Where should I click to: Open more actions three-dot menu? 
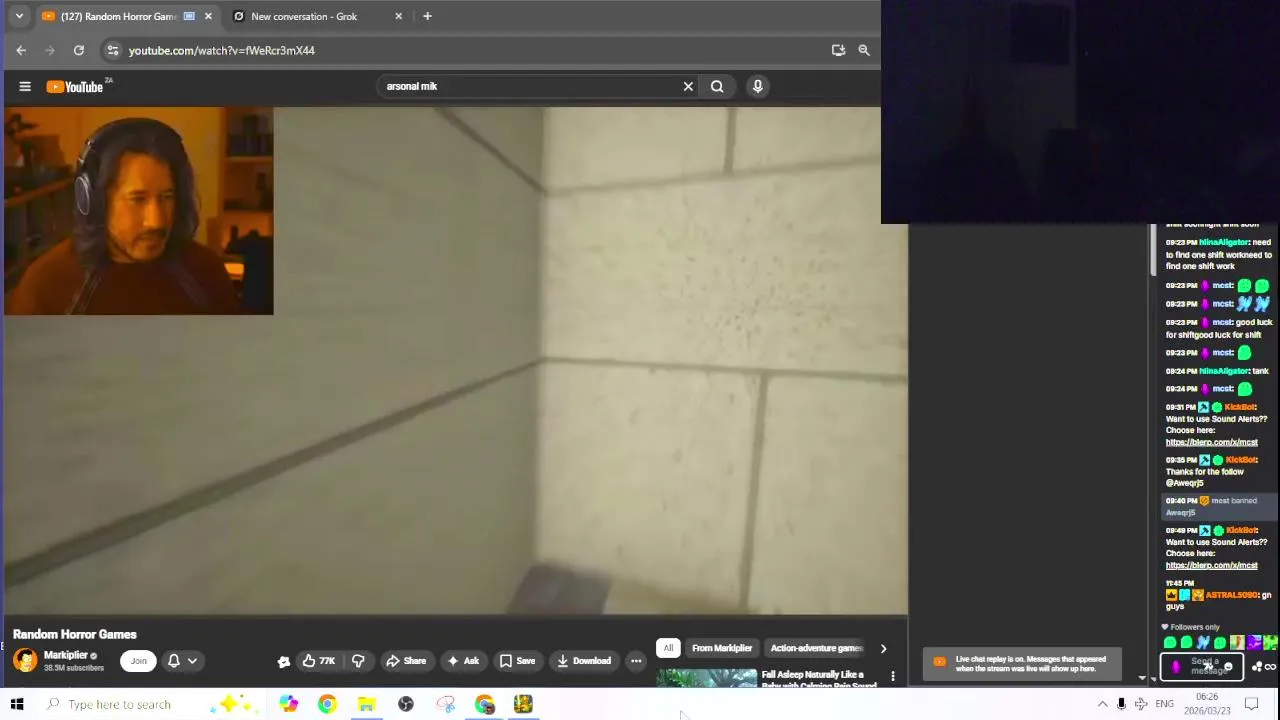pyautogui.click(x=636, y=661)
